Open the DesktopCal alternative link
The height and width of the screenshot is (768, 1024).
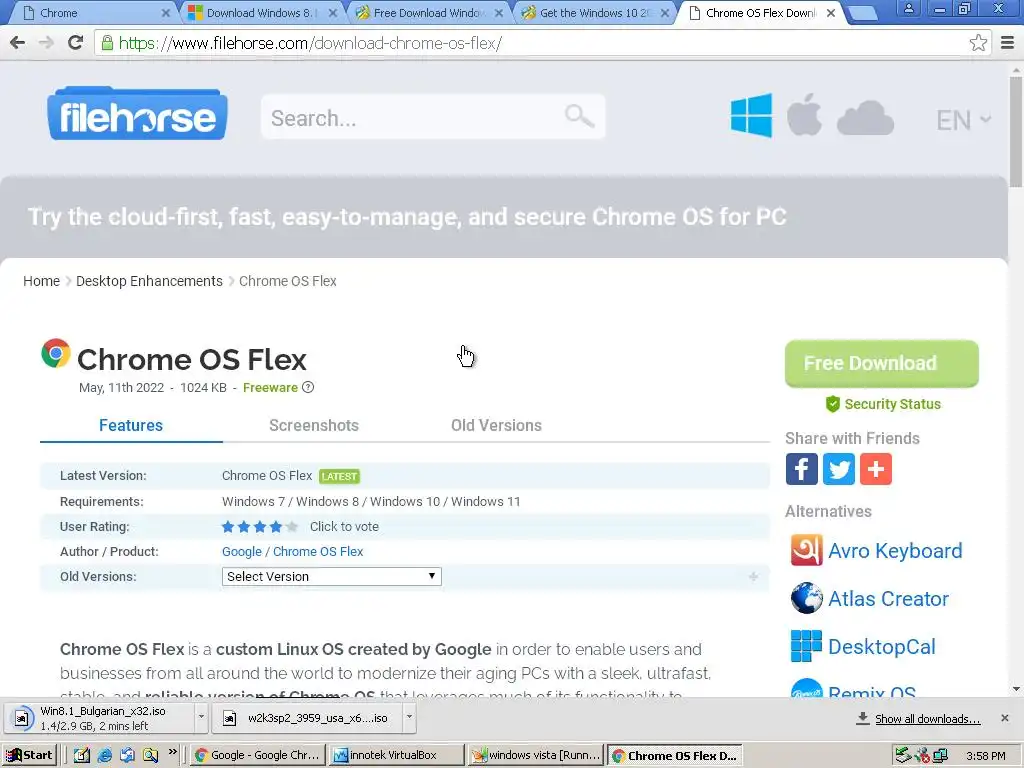pos(882,647)
